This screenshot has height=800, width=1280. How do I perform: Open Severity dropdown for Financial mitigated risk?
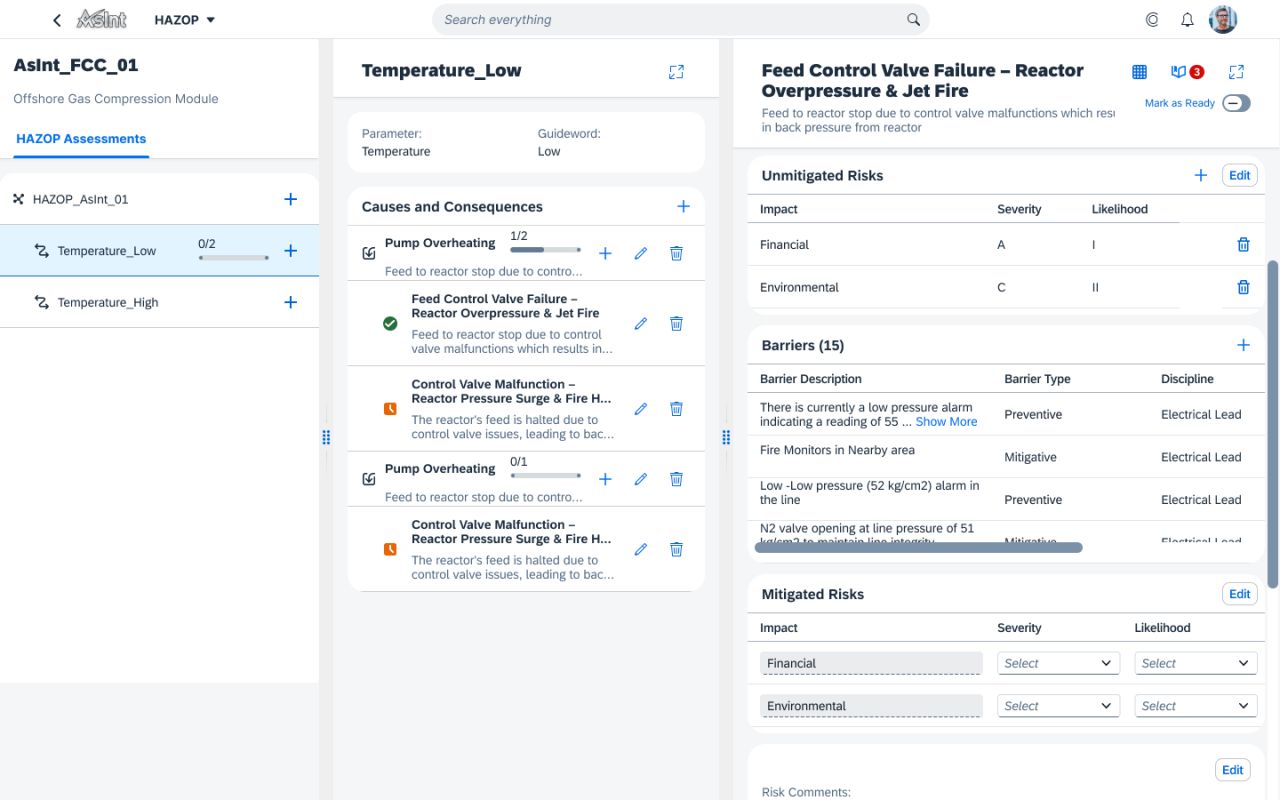pyautogui.click(x=1057, y=663)
